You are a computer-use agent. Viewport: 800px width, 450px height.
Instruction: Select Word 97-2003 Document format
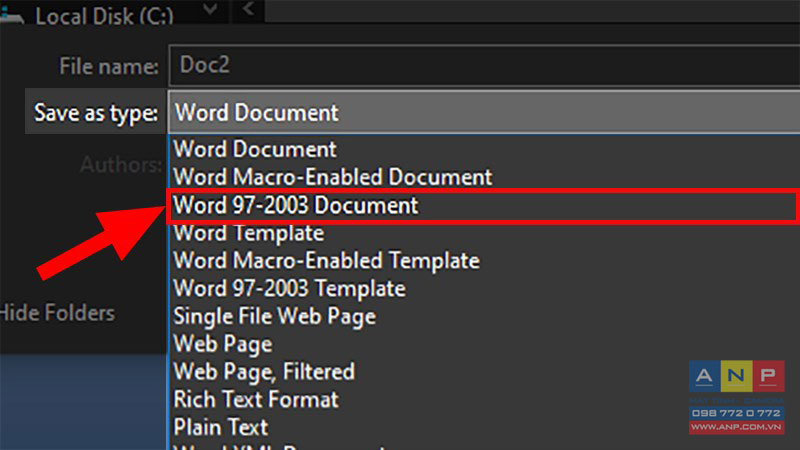click(484, 206)
